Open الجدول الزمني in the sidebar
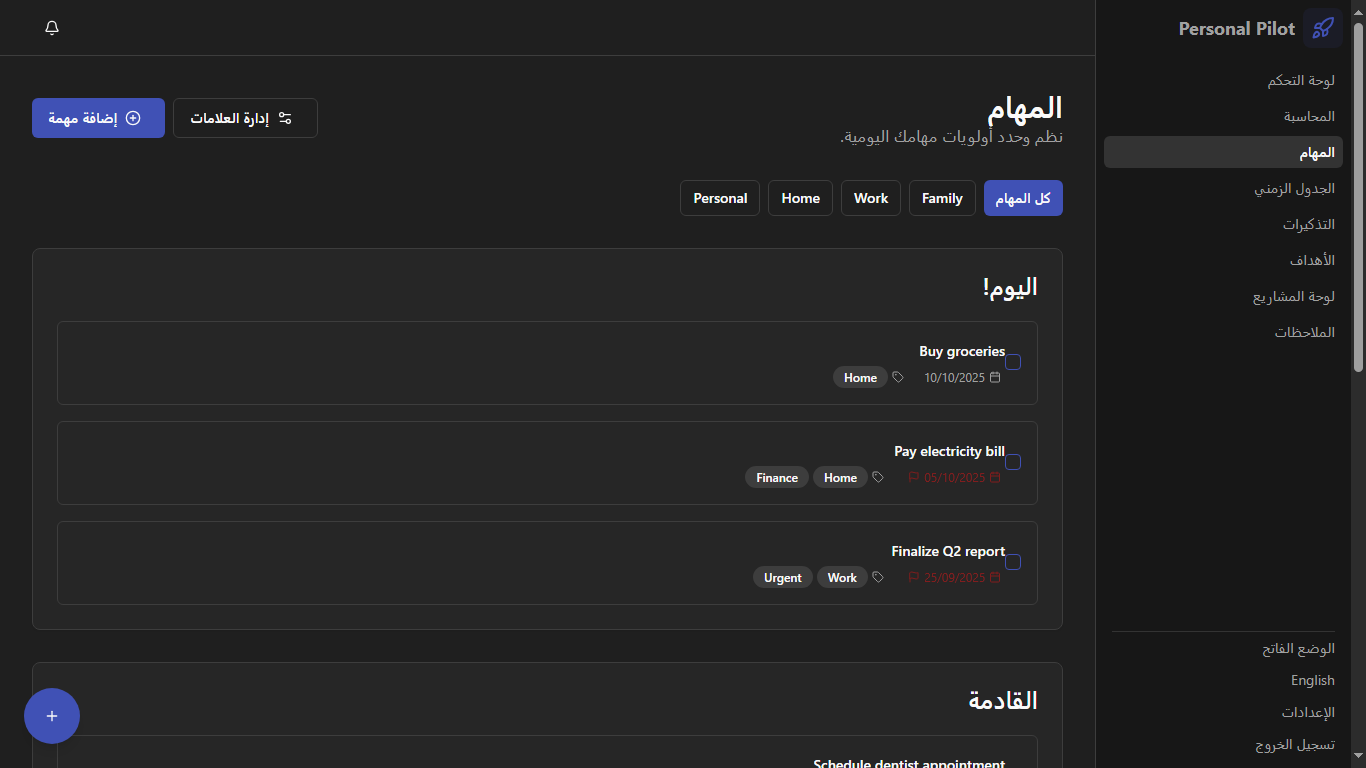The height and width of the screenshot is (768, 1366). pos(1294,188)
